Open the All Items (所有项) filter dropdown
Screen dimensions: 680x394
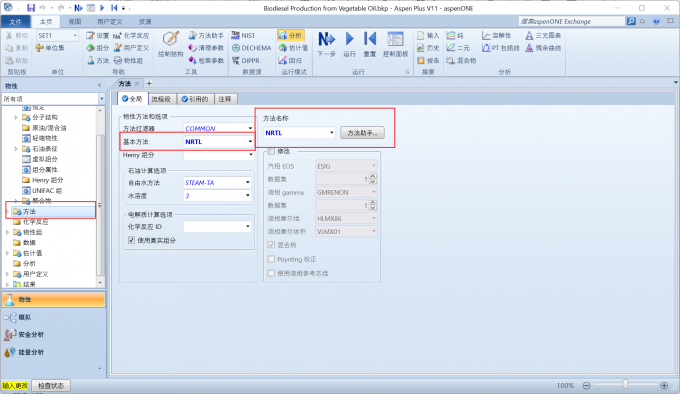101,99
